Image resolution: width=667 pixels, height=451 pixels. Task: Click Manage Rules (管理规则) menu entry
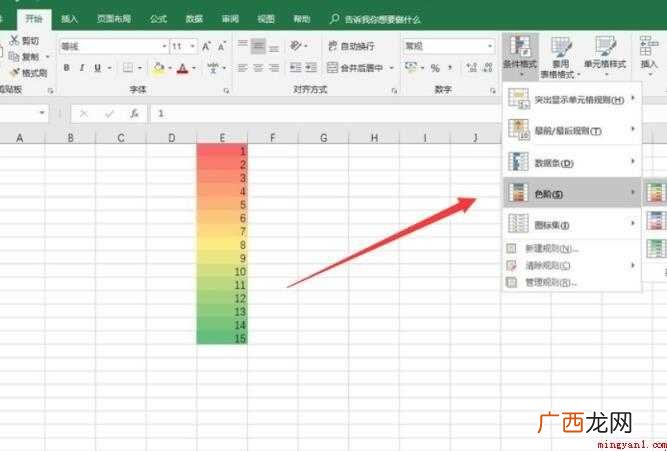[x=572, y=282]
